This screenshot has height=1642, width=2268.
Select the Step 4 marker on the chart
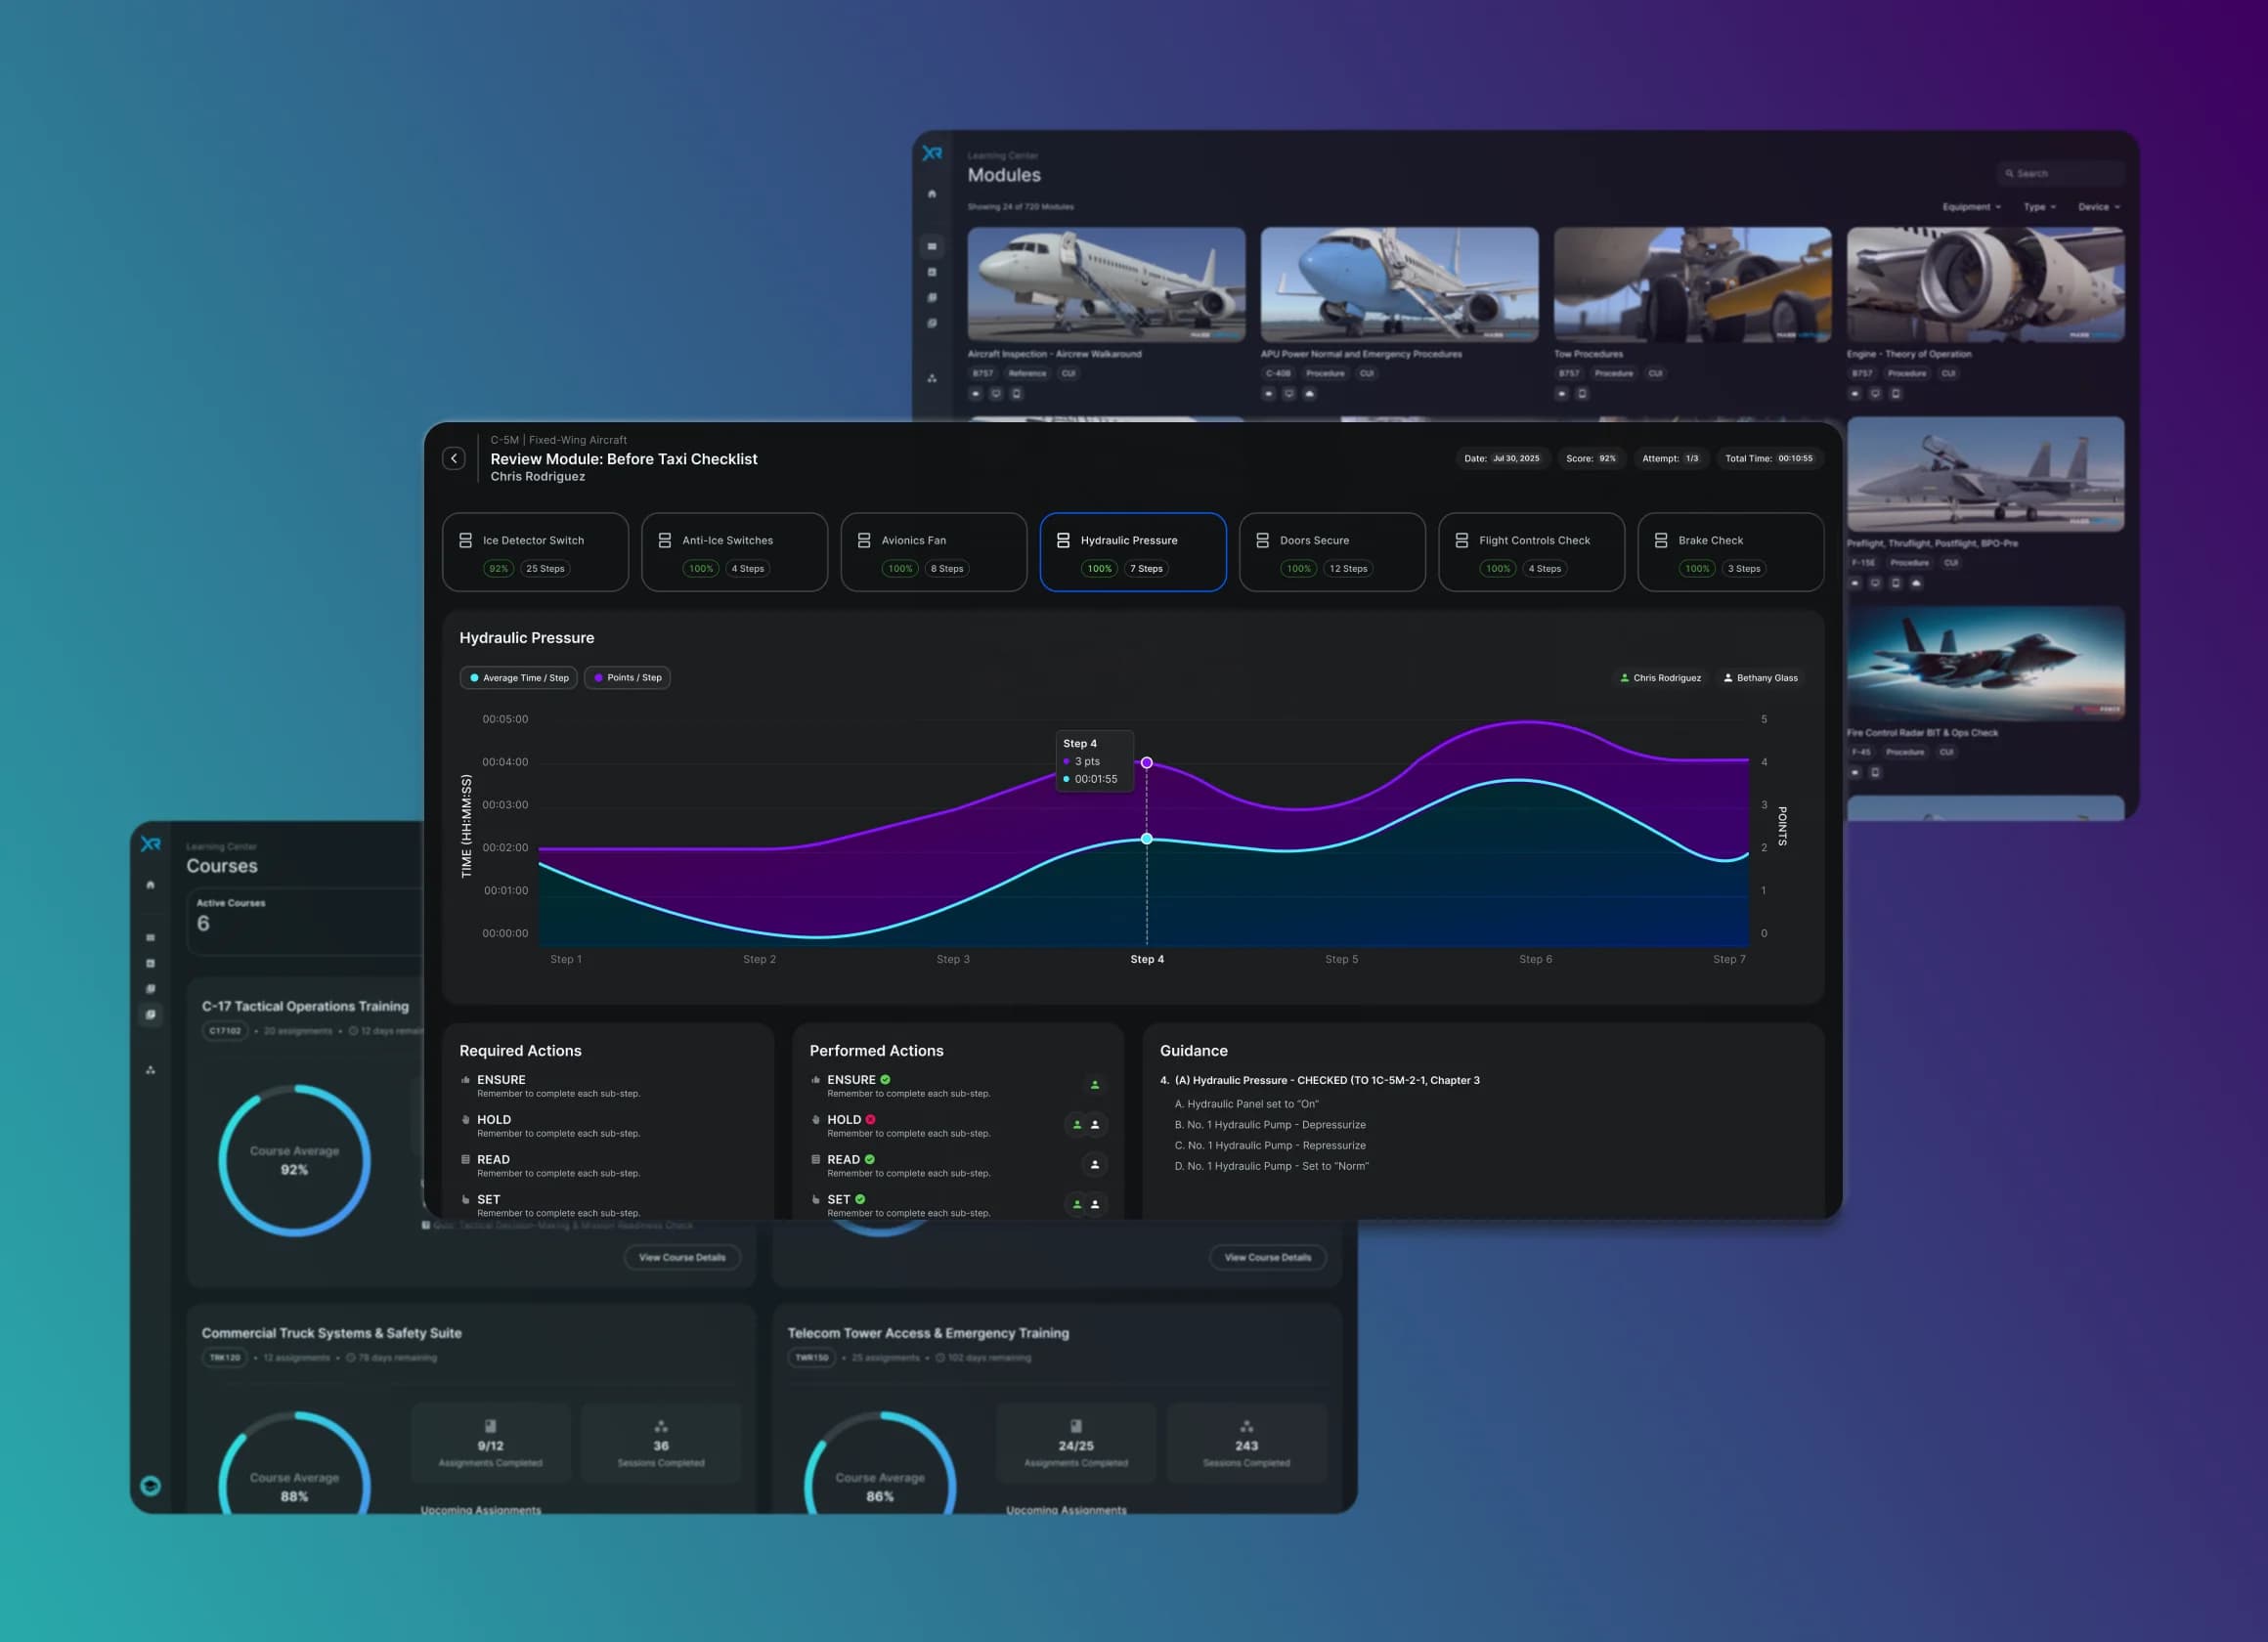pos(1147,762)
